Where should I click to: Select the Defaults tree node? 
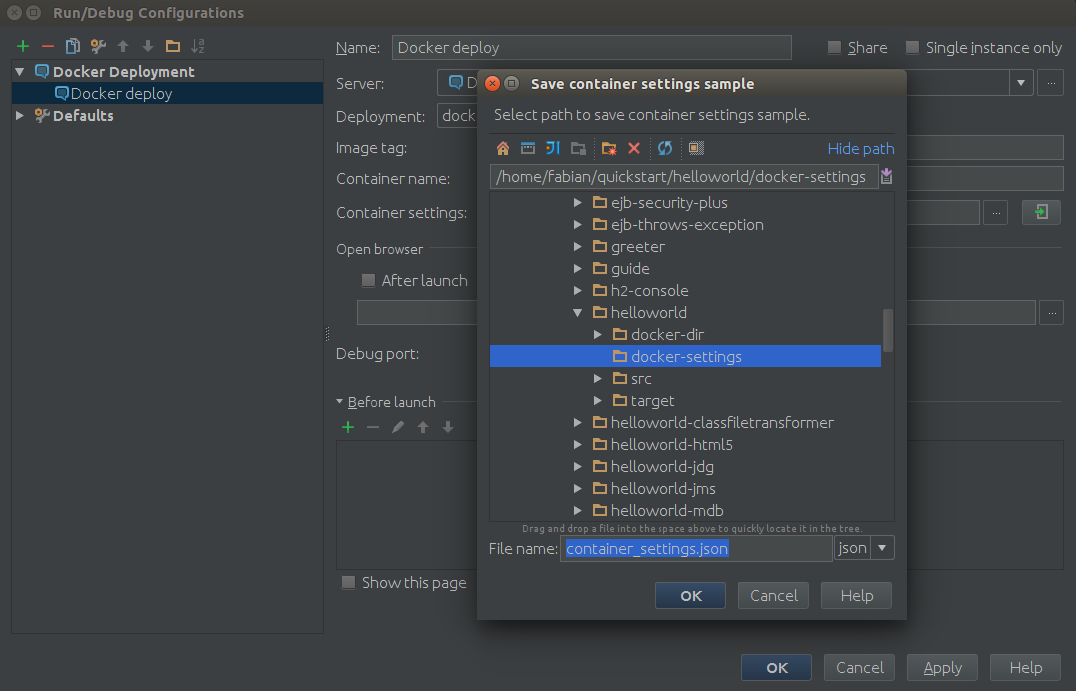[82, 116]
